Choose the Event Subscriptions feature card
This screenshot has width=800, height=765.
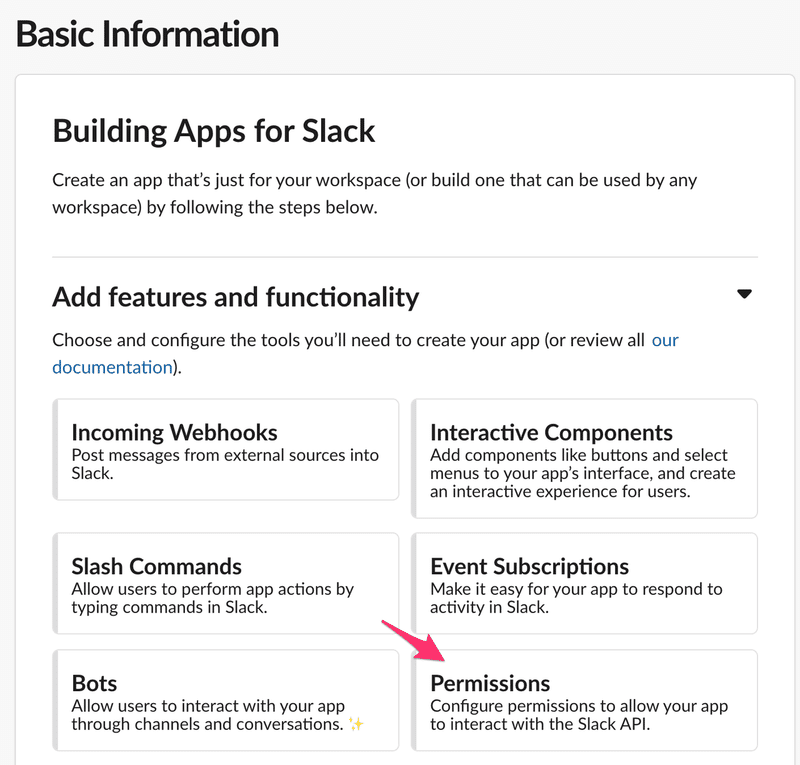pyautogui.click(x=584, y=583)
